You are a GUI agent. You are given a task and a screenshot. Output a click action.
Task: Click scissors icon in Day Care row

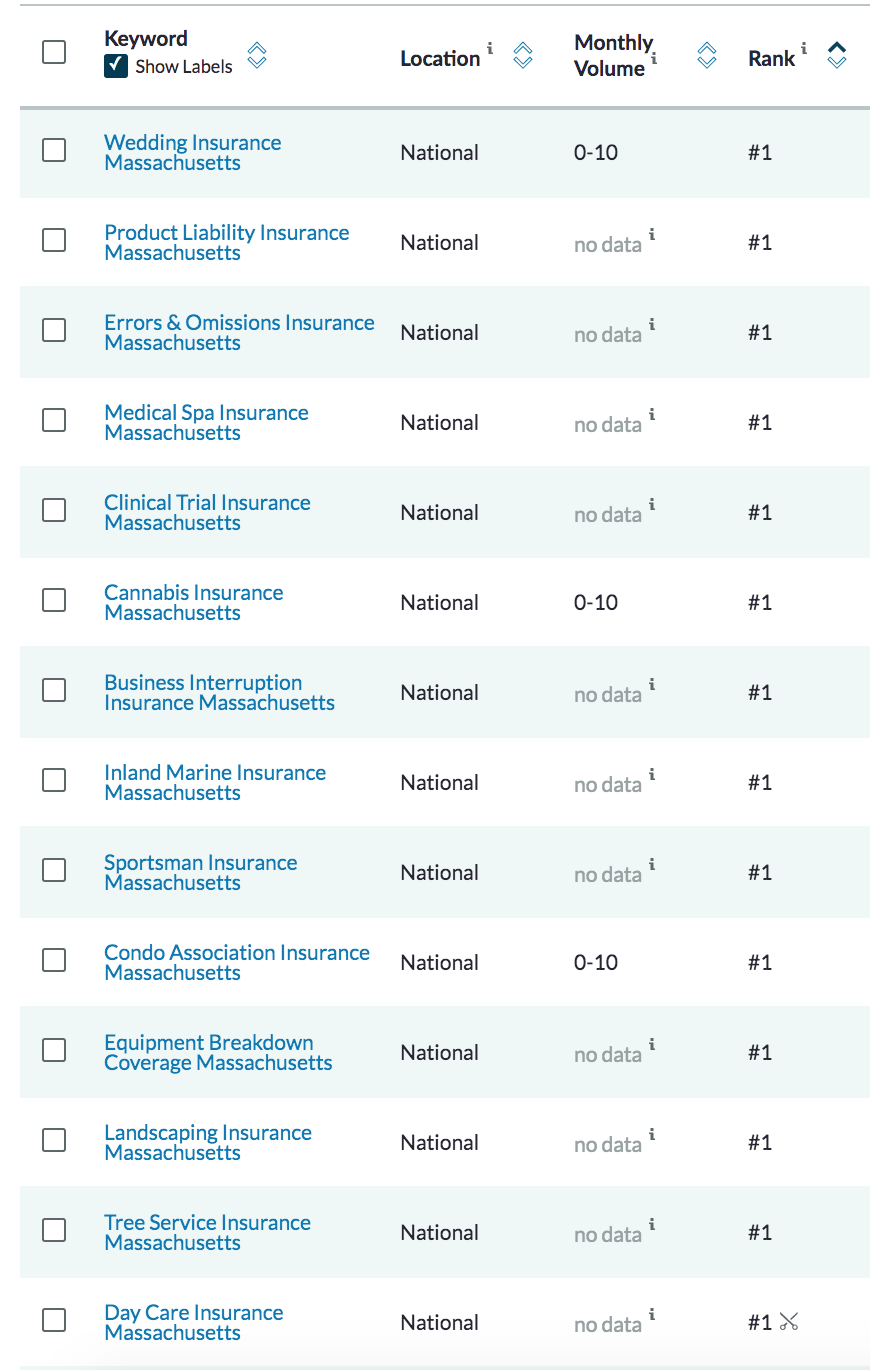[789, 1322]
